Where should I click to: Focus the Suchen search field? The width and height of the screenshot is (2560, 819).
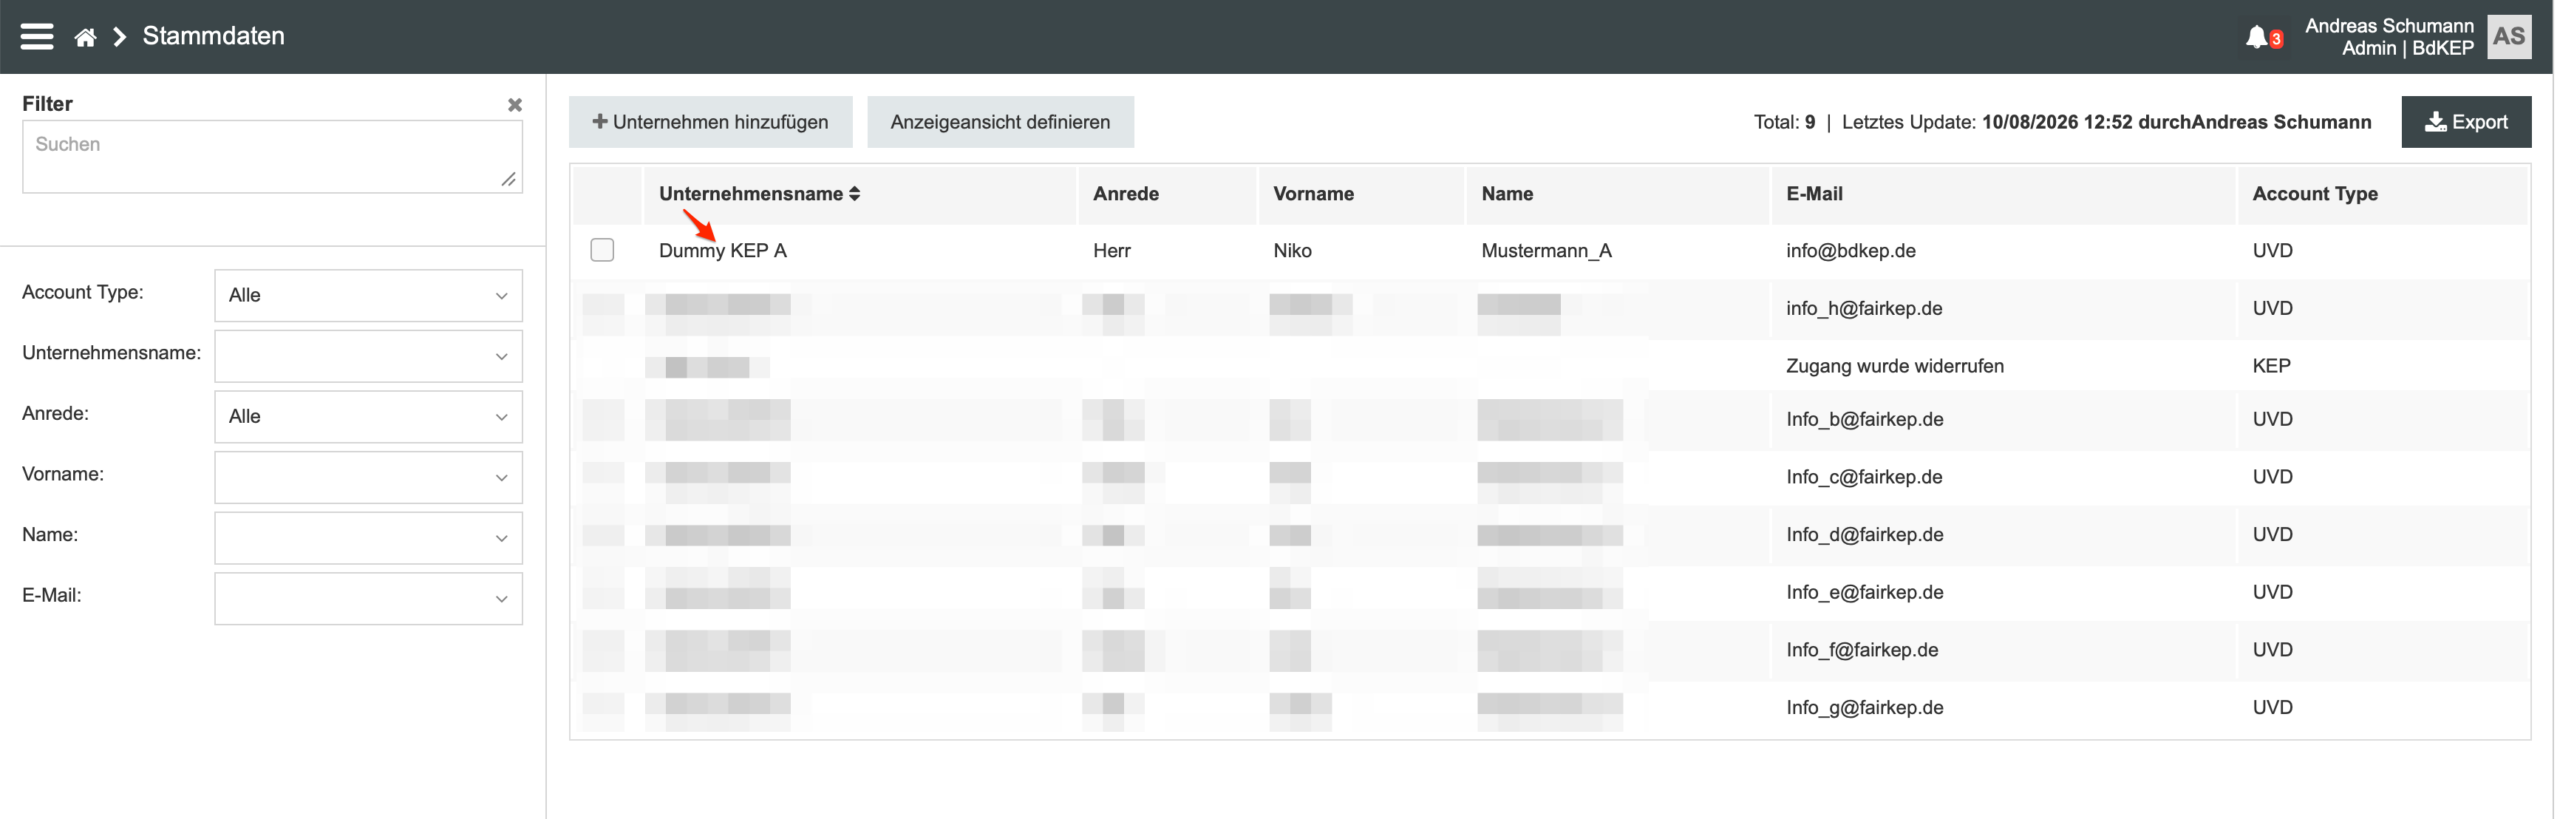(x=272, y=157)
